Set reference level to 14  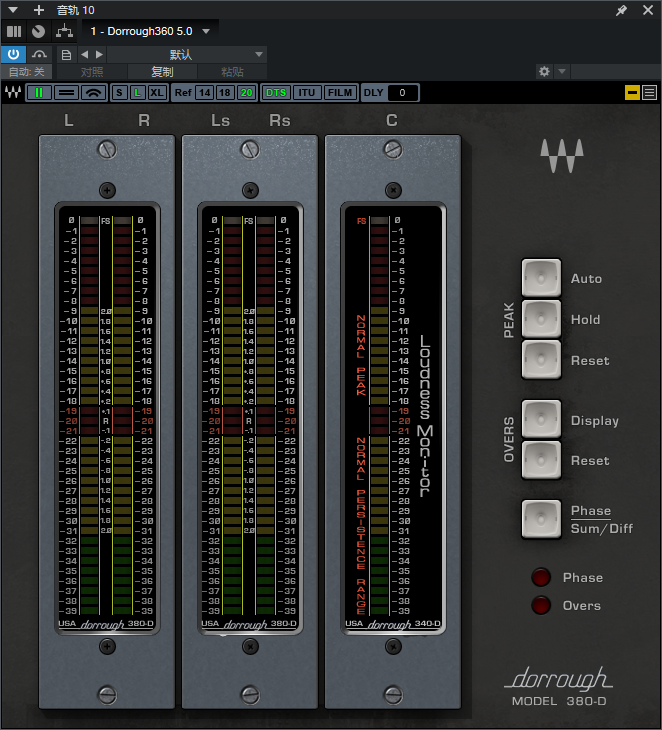pos(205,93)
